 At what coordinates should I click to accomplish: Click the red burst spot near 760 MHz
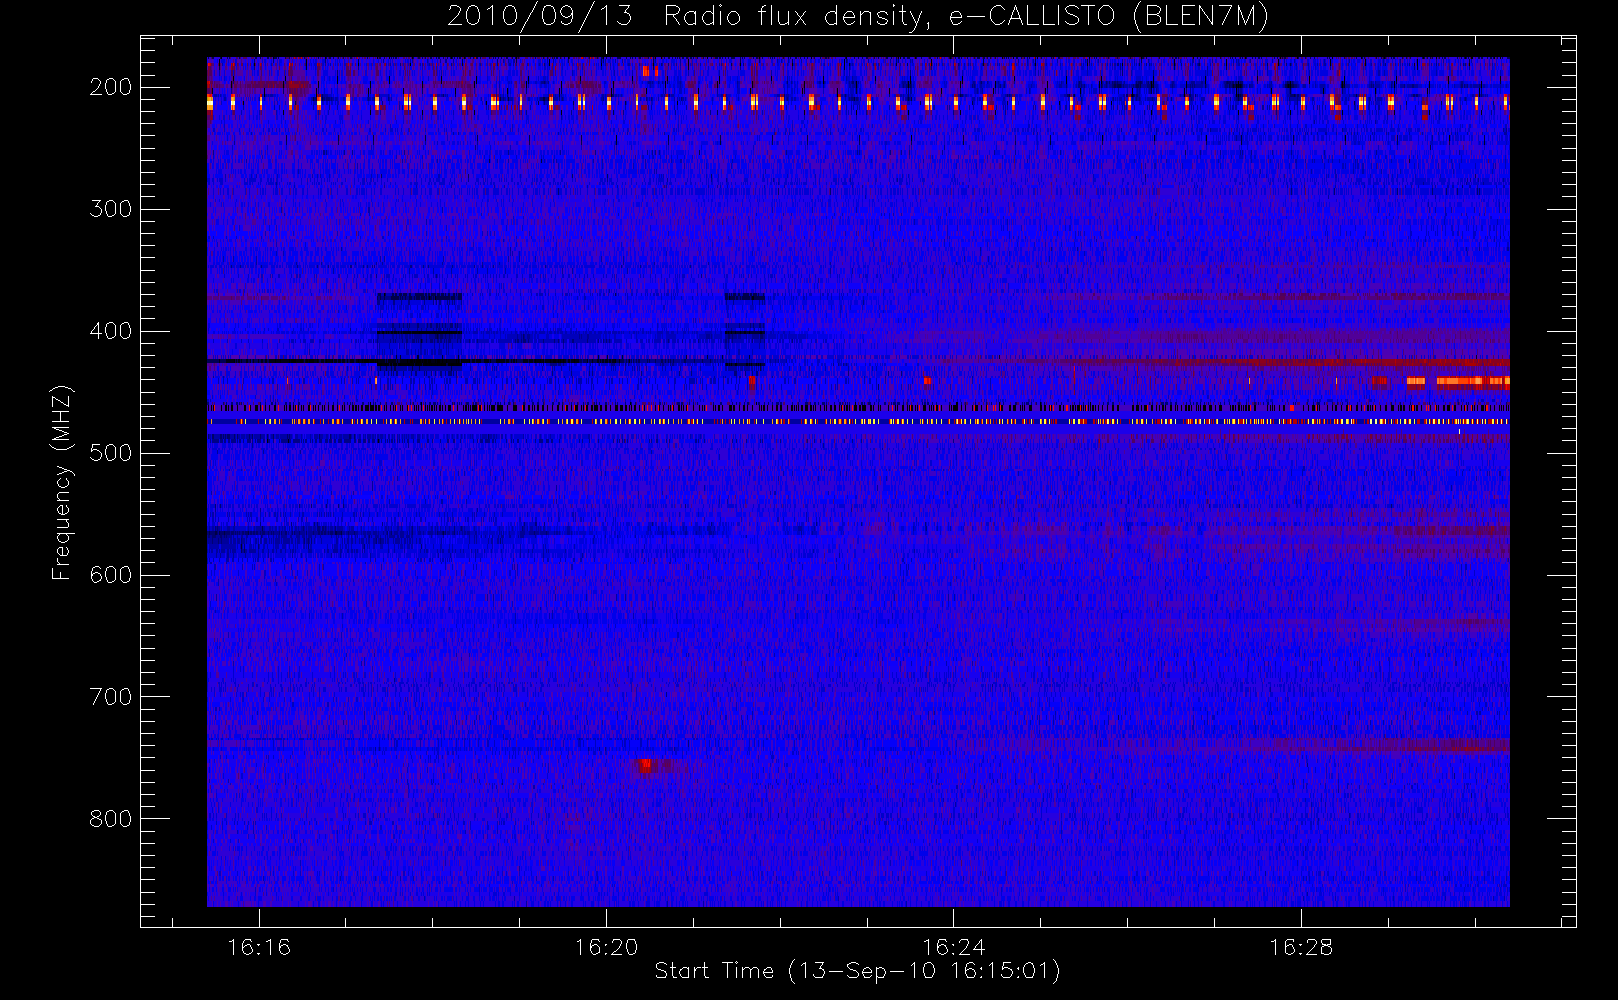(645, 766)
